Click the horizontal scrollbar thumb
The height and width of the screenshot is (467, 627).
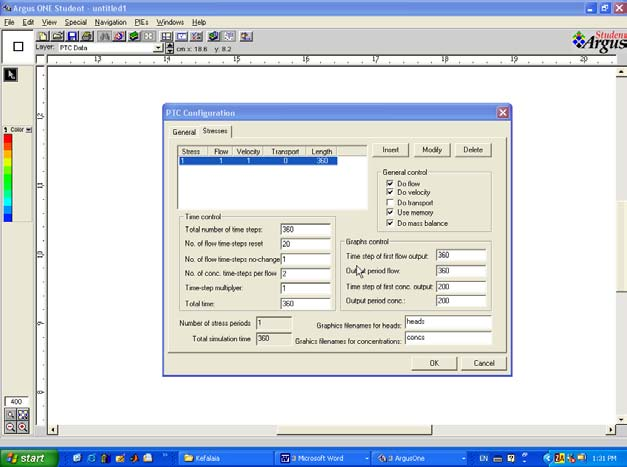[x=354, y=430]
